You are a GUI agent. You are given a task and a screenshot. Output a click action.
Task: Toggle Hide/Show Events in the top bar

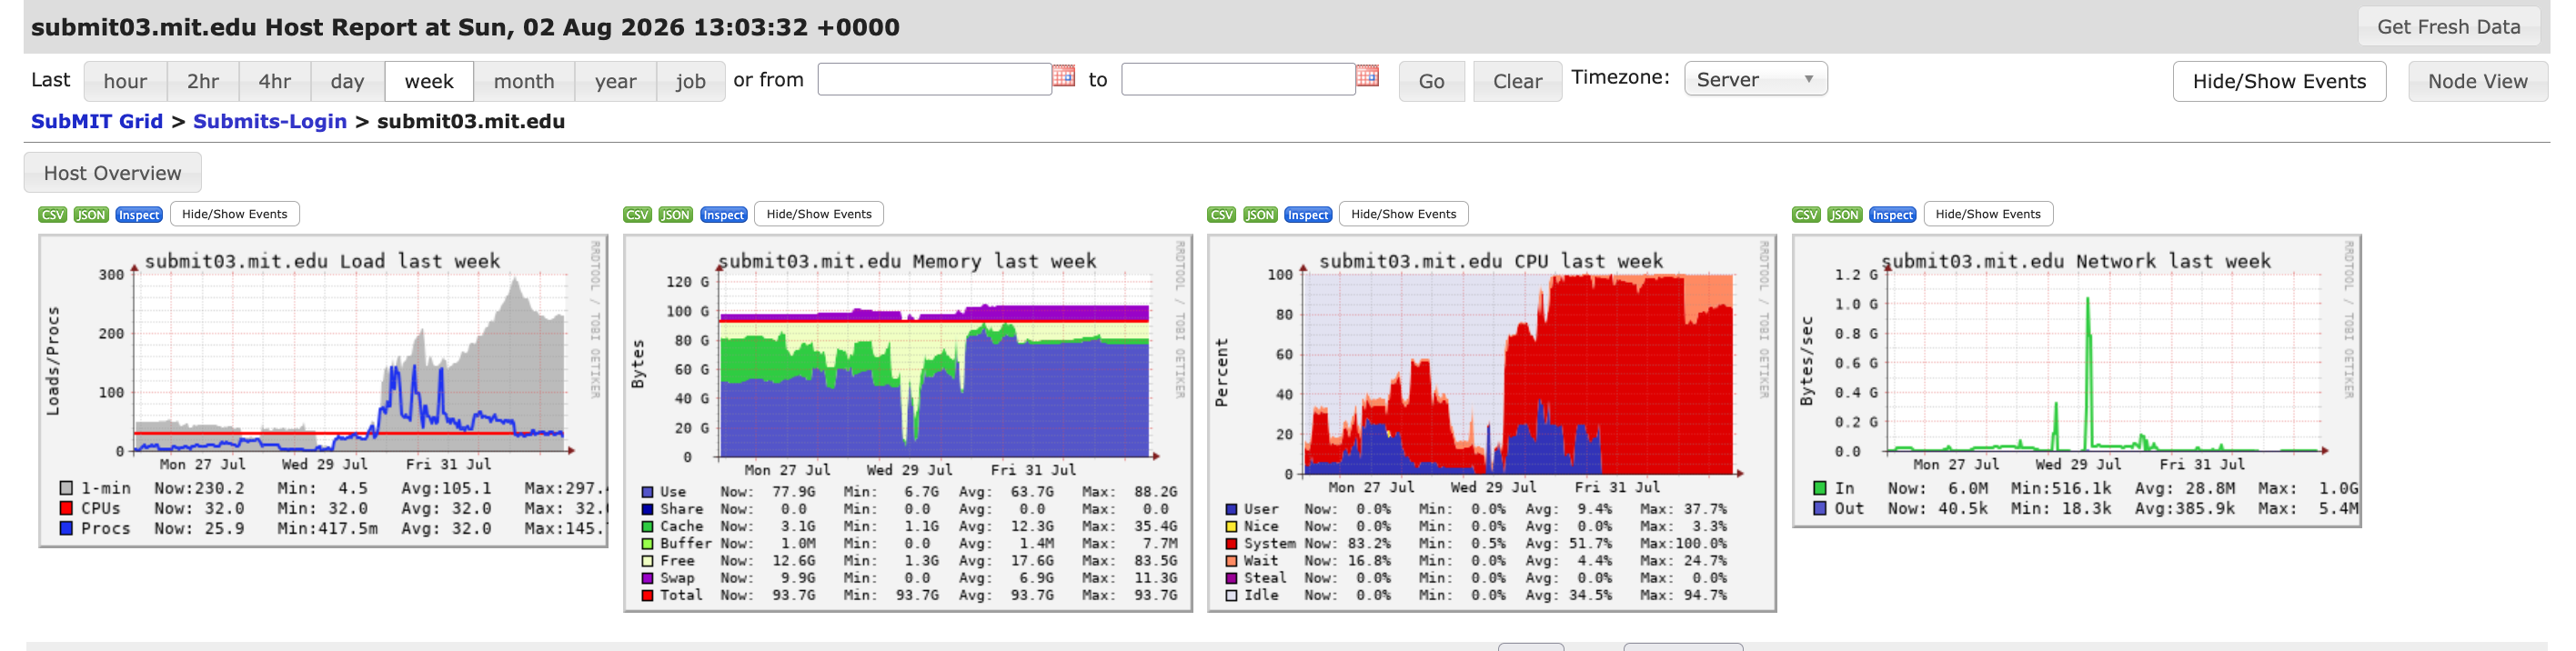2279,81
